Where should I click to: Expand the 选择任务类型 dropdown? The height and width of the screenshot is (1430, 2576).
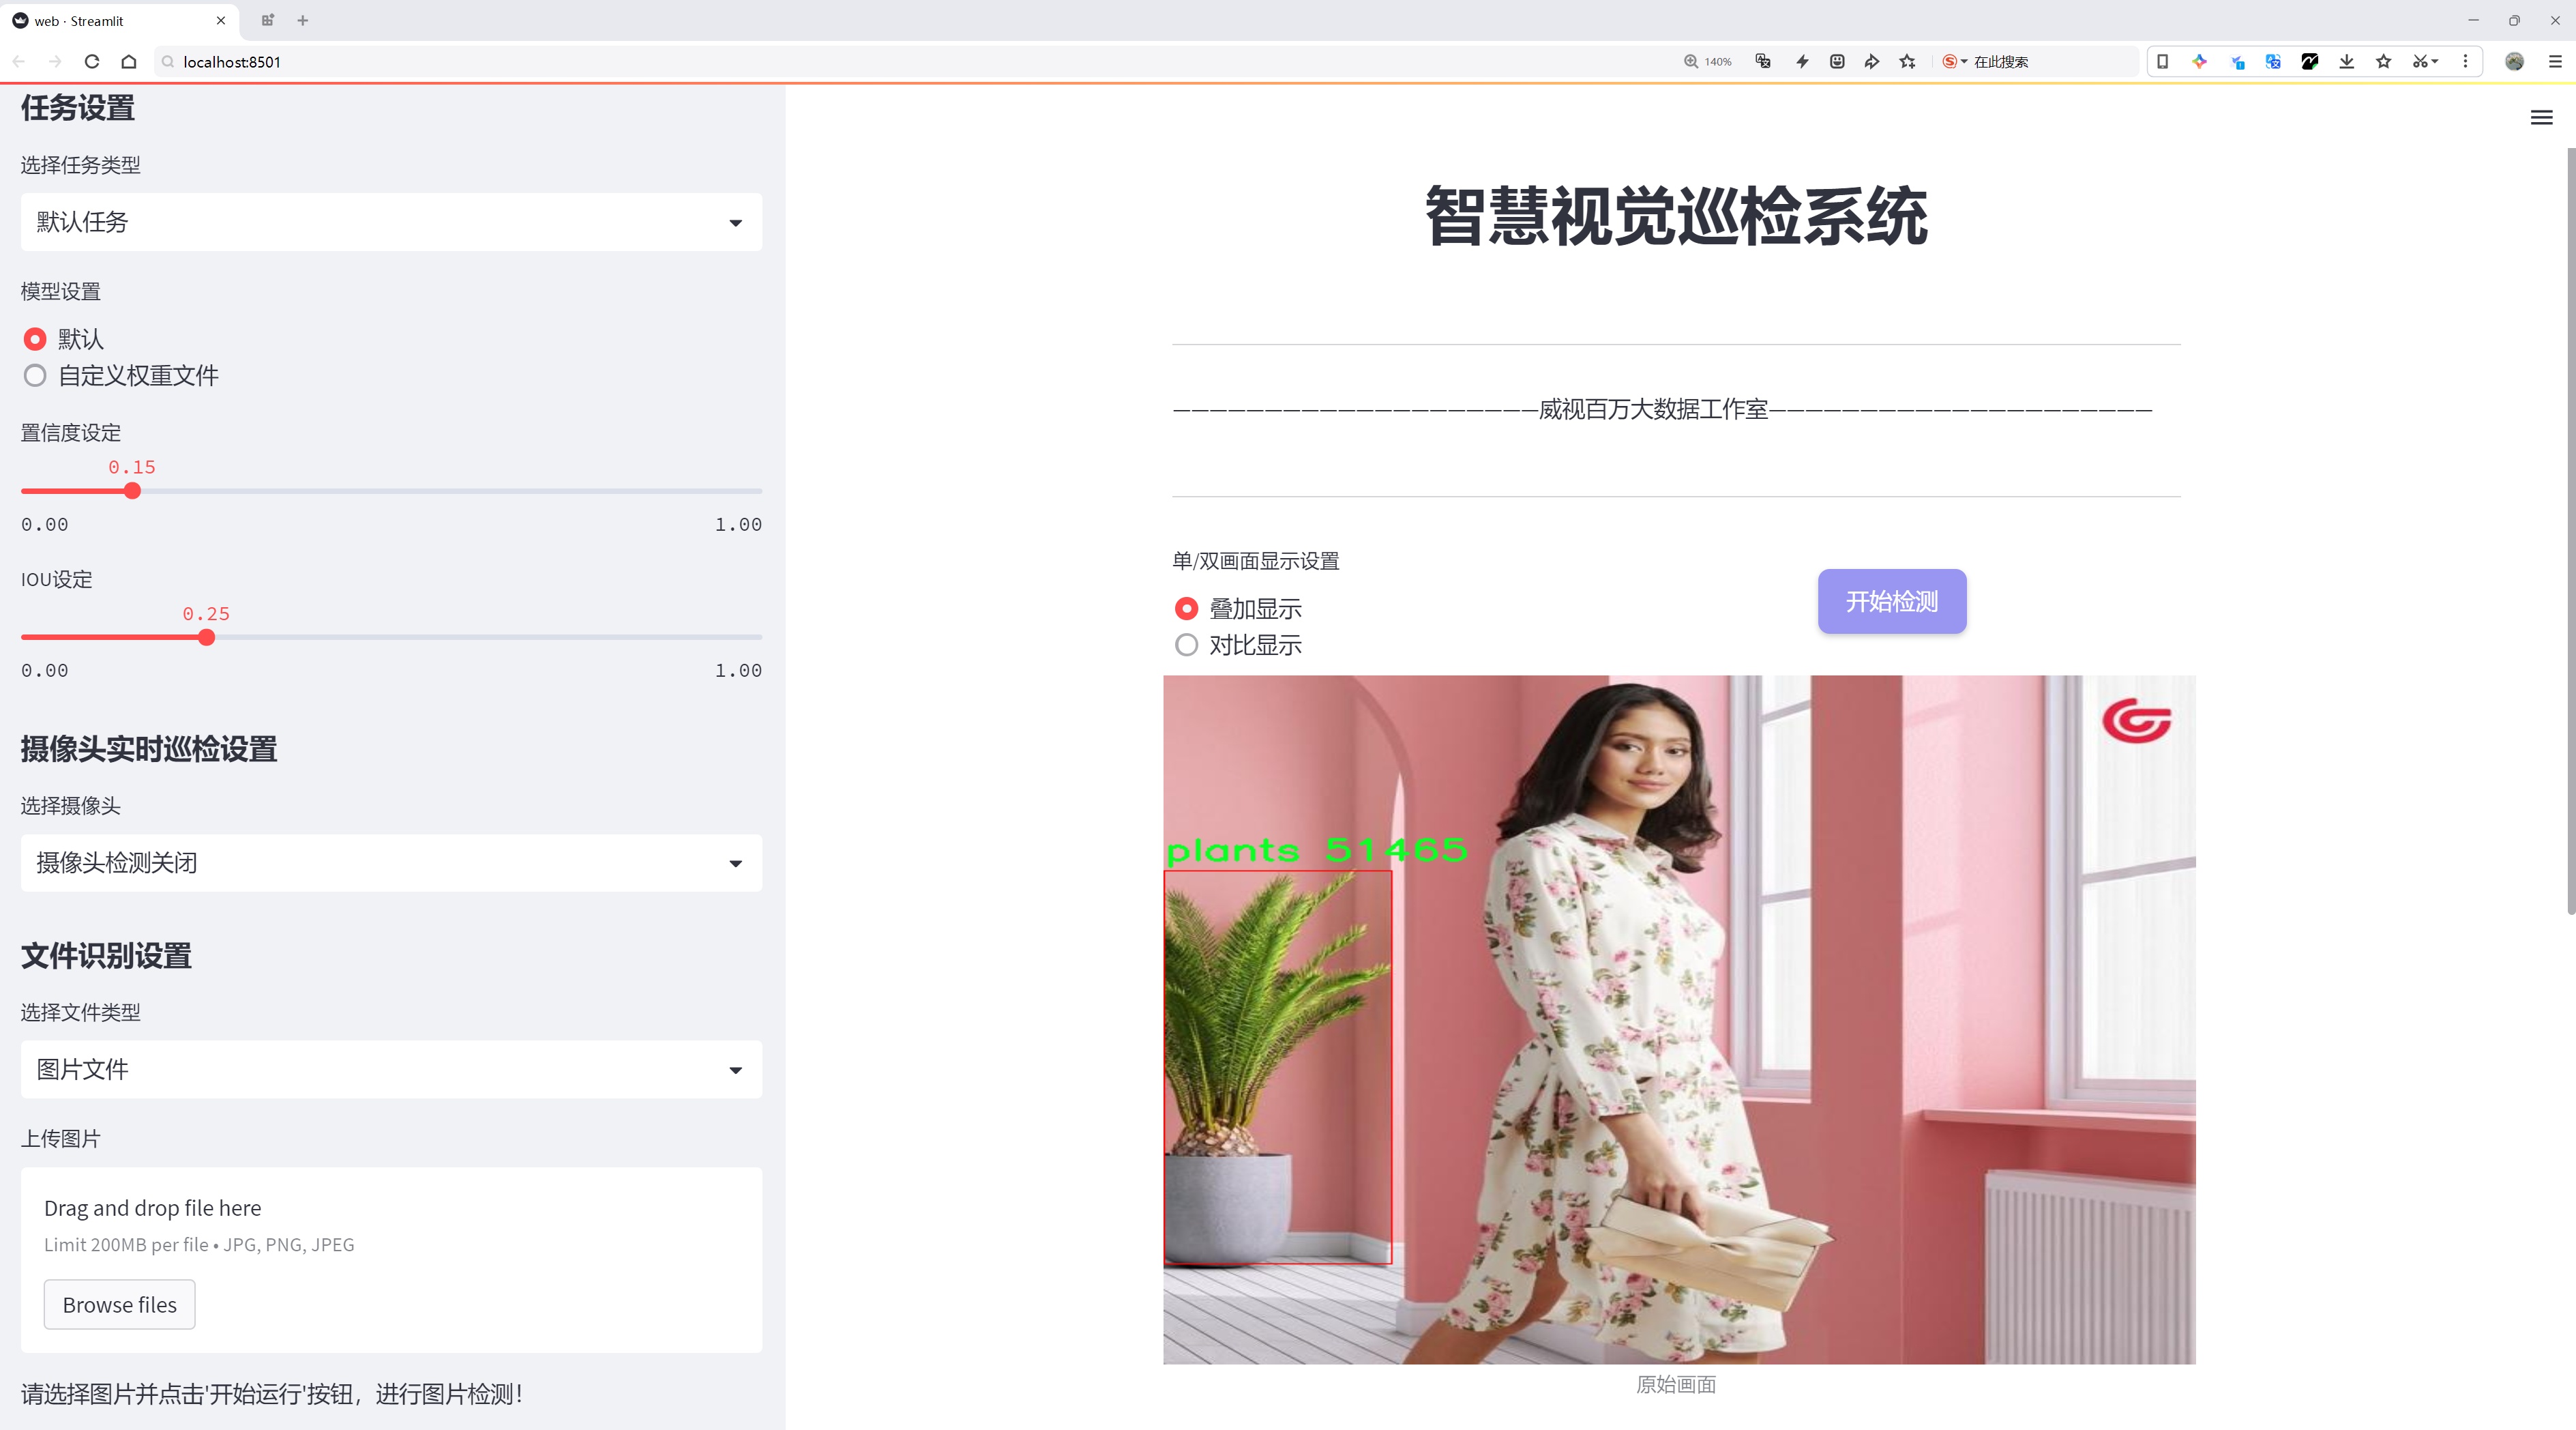click(391, 222)
